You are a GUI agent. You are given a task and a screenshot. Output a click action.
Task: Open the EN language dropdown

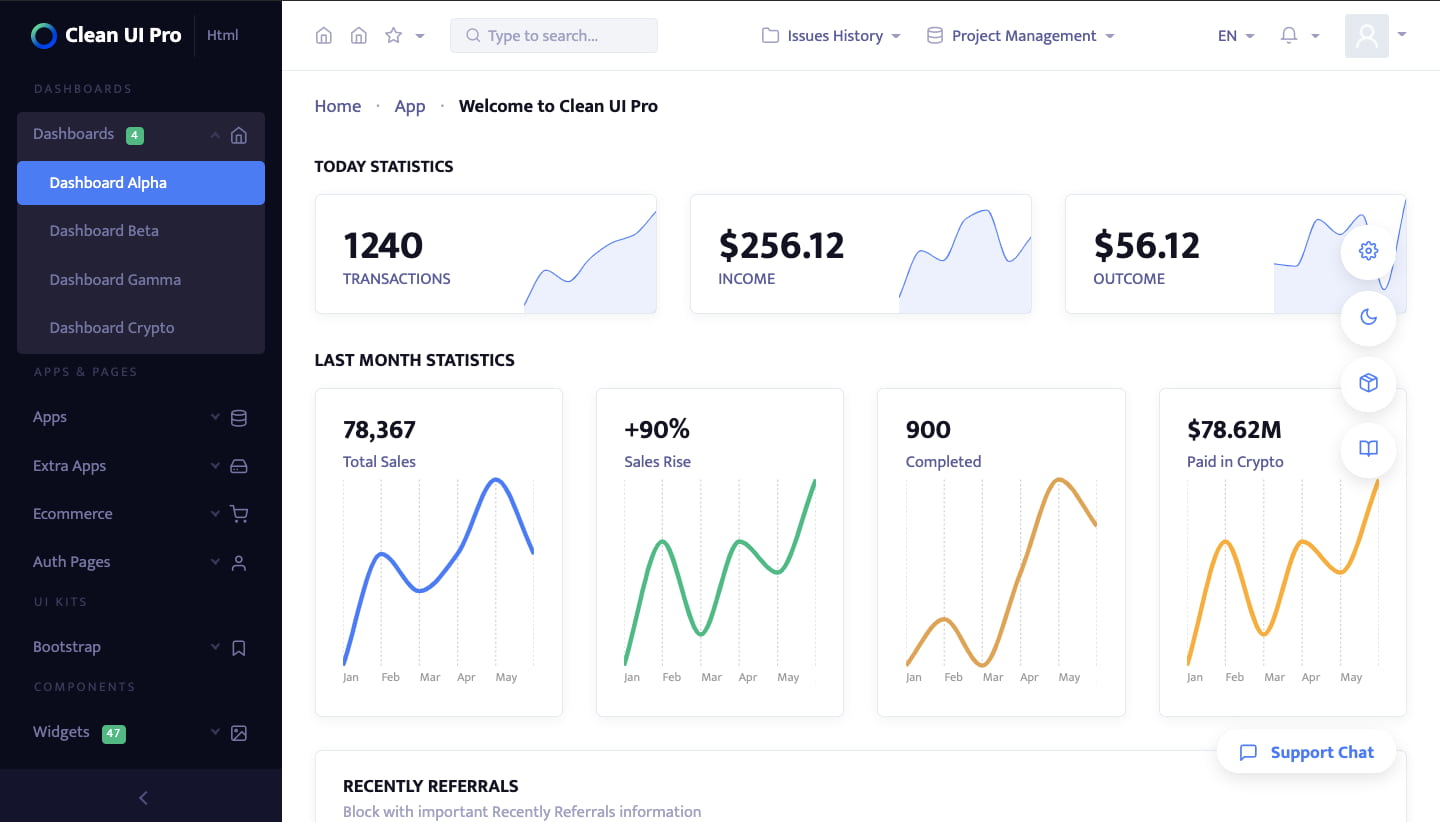click(1235, 36)
